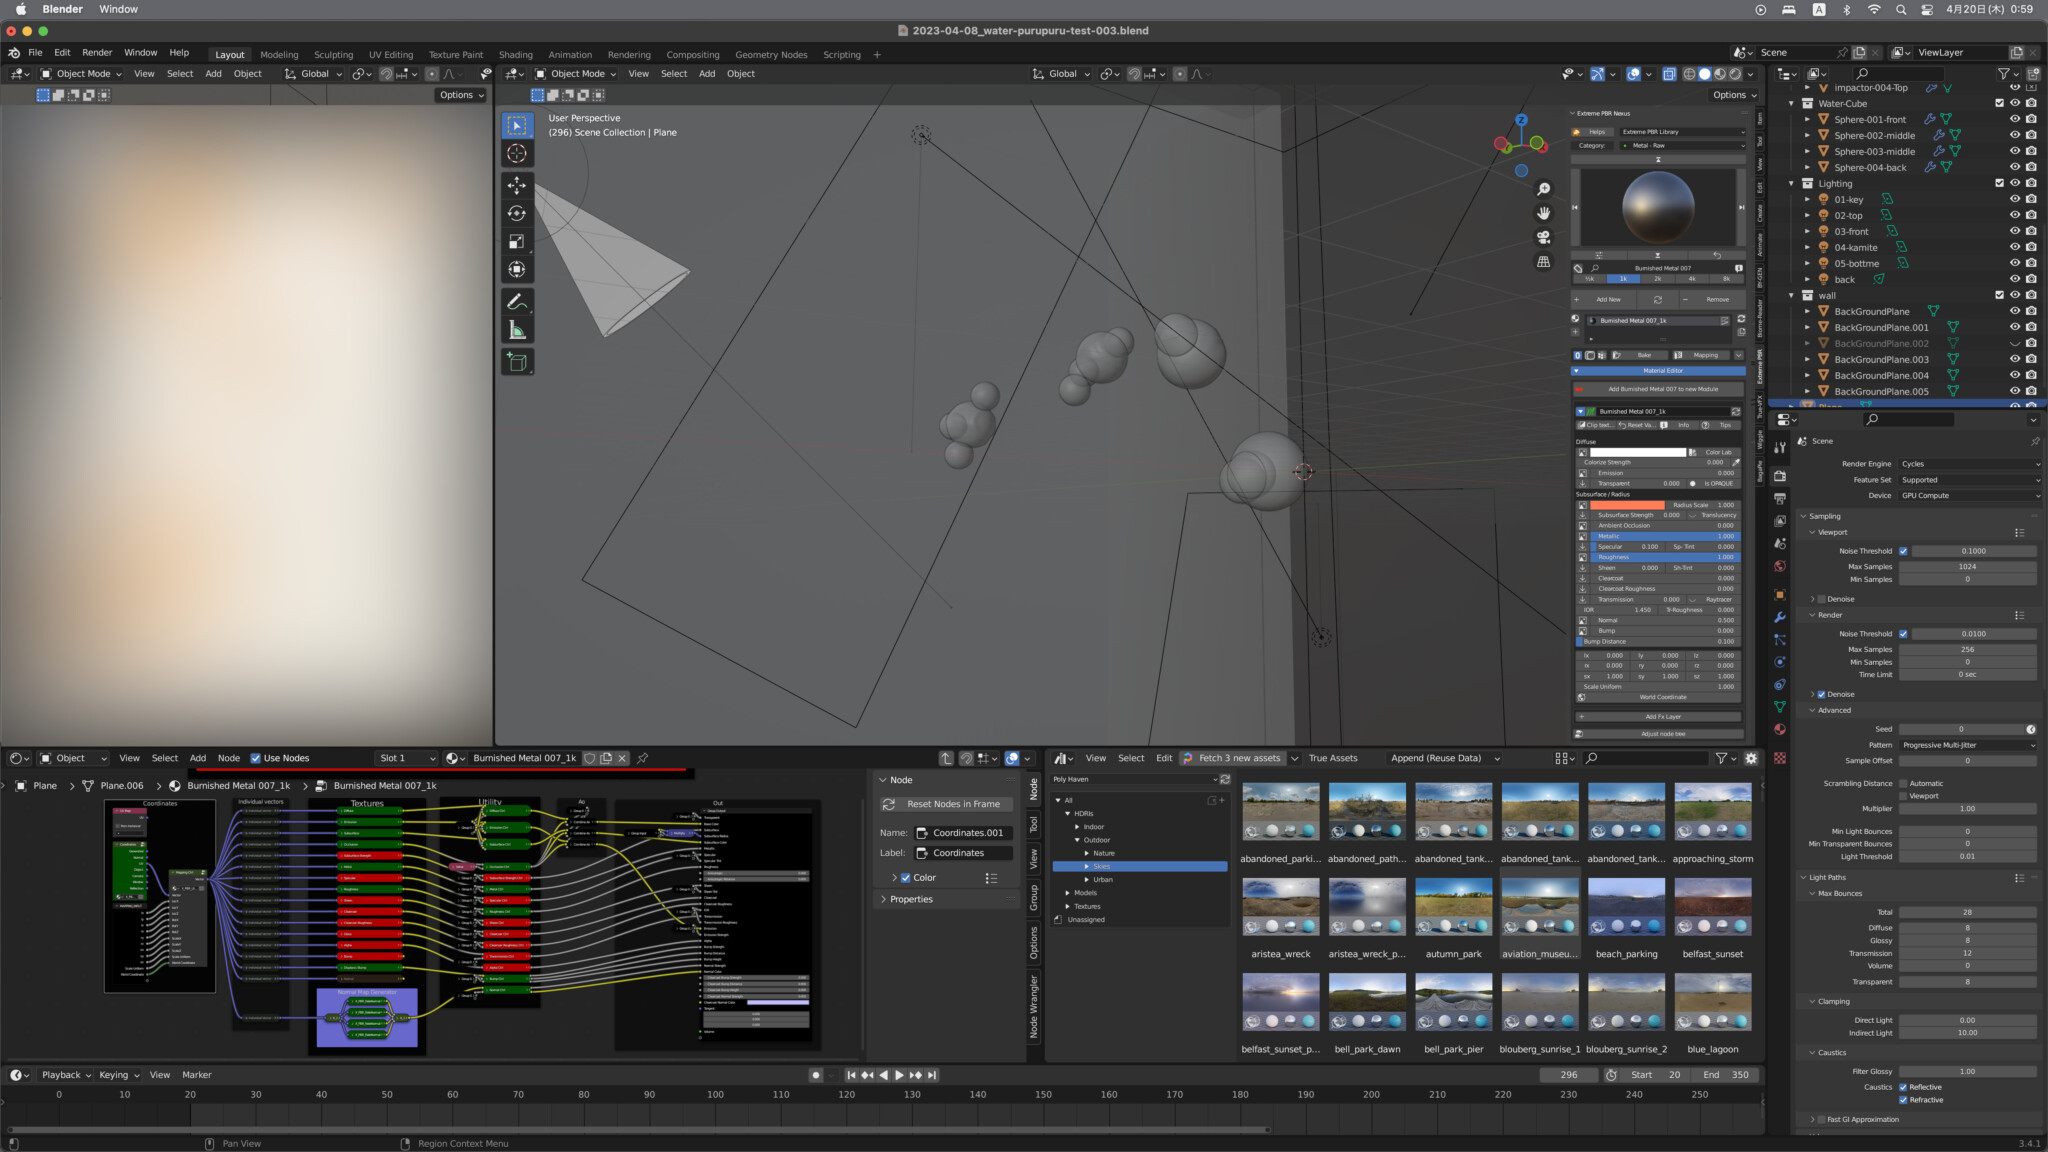The height and width of the screenshot is (1152, 2048).
Task: Select the Annotate tool in the viewport toolbar
Action: pyautogui.click(x=517, y=301)
